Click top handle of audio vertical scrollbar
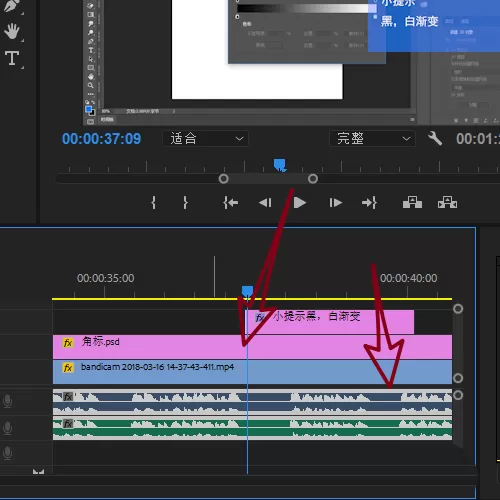The width and height of the screenshot is (500, 500). pos(458,395)
